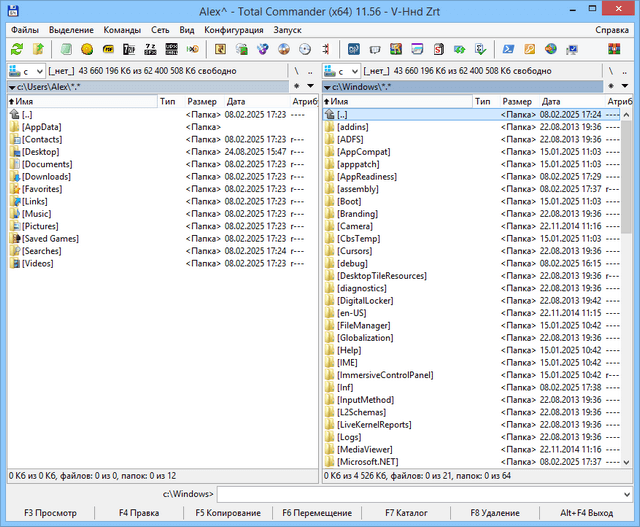Click the PowerShell icon in the toolbar
This screenshot has width=640, height=527.
(x=508, y=48)
